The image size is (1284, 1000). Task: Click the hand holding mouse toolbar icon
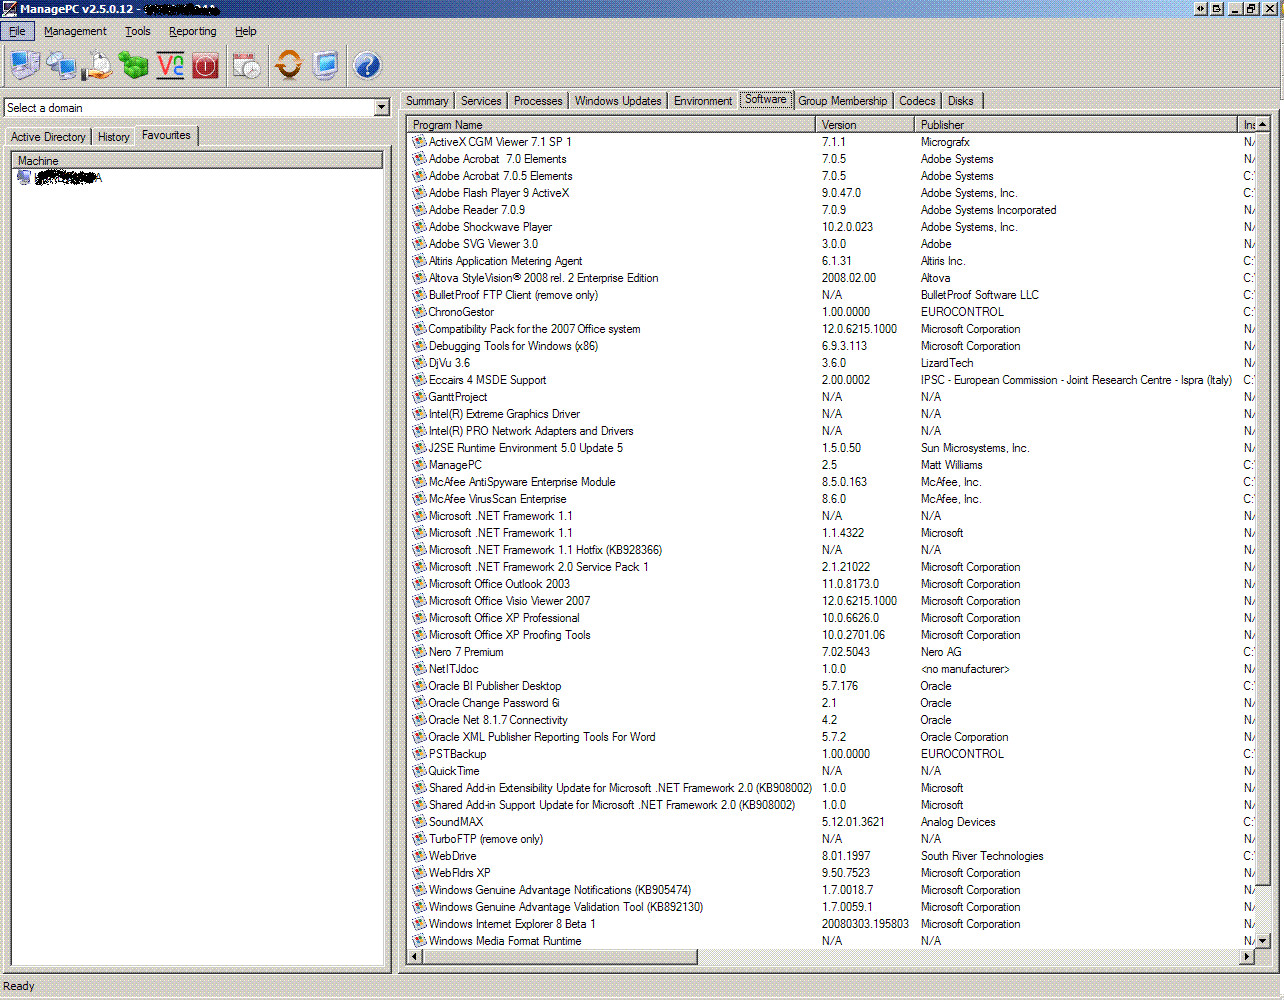(97, 66)
